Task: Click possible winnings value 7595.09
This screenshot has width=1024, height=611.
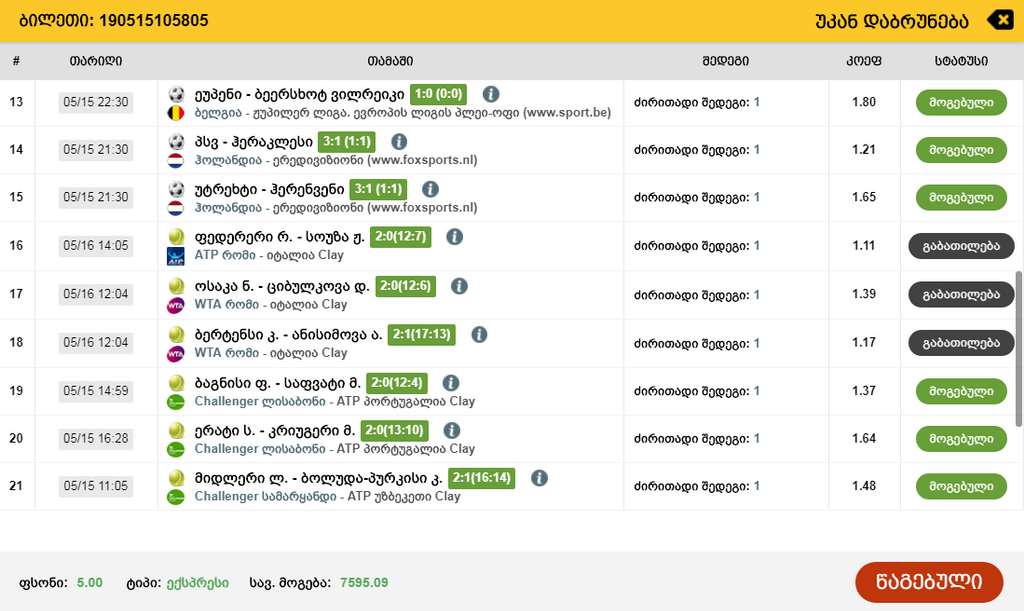Action: pos(364,582)
